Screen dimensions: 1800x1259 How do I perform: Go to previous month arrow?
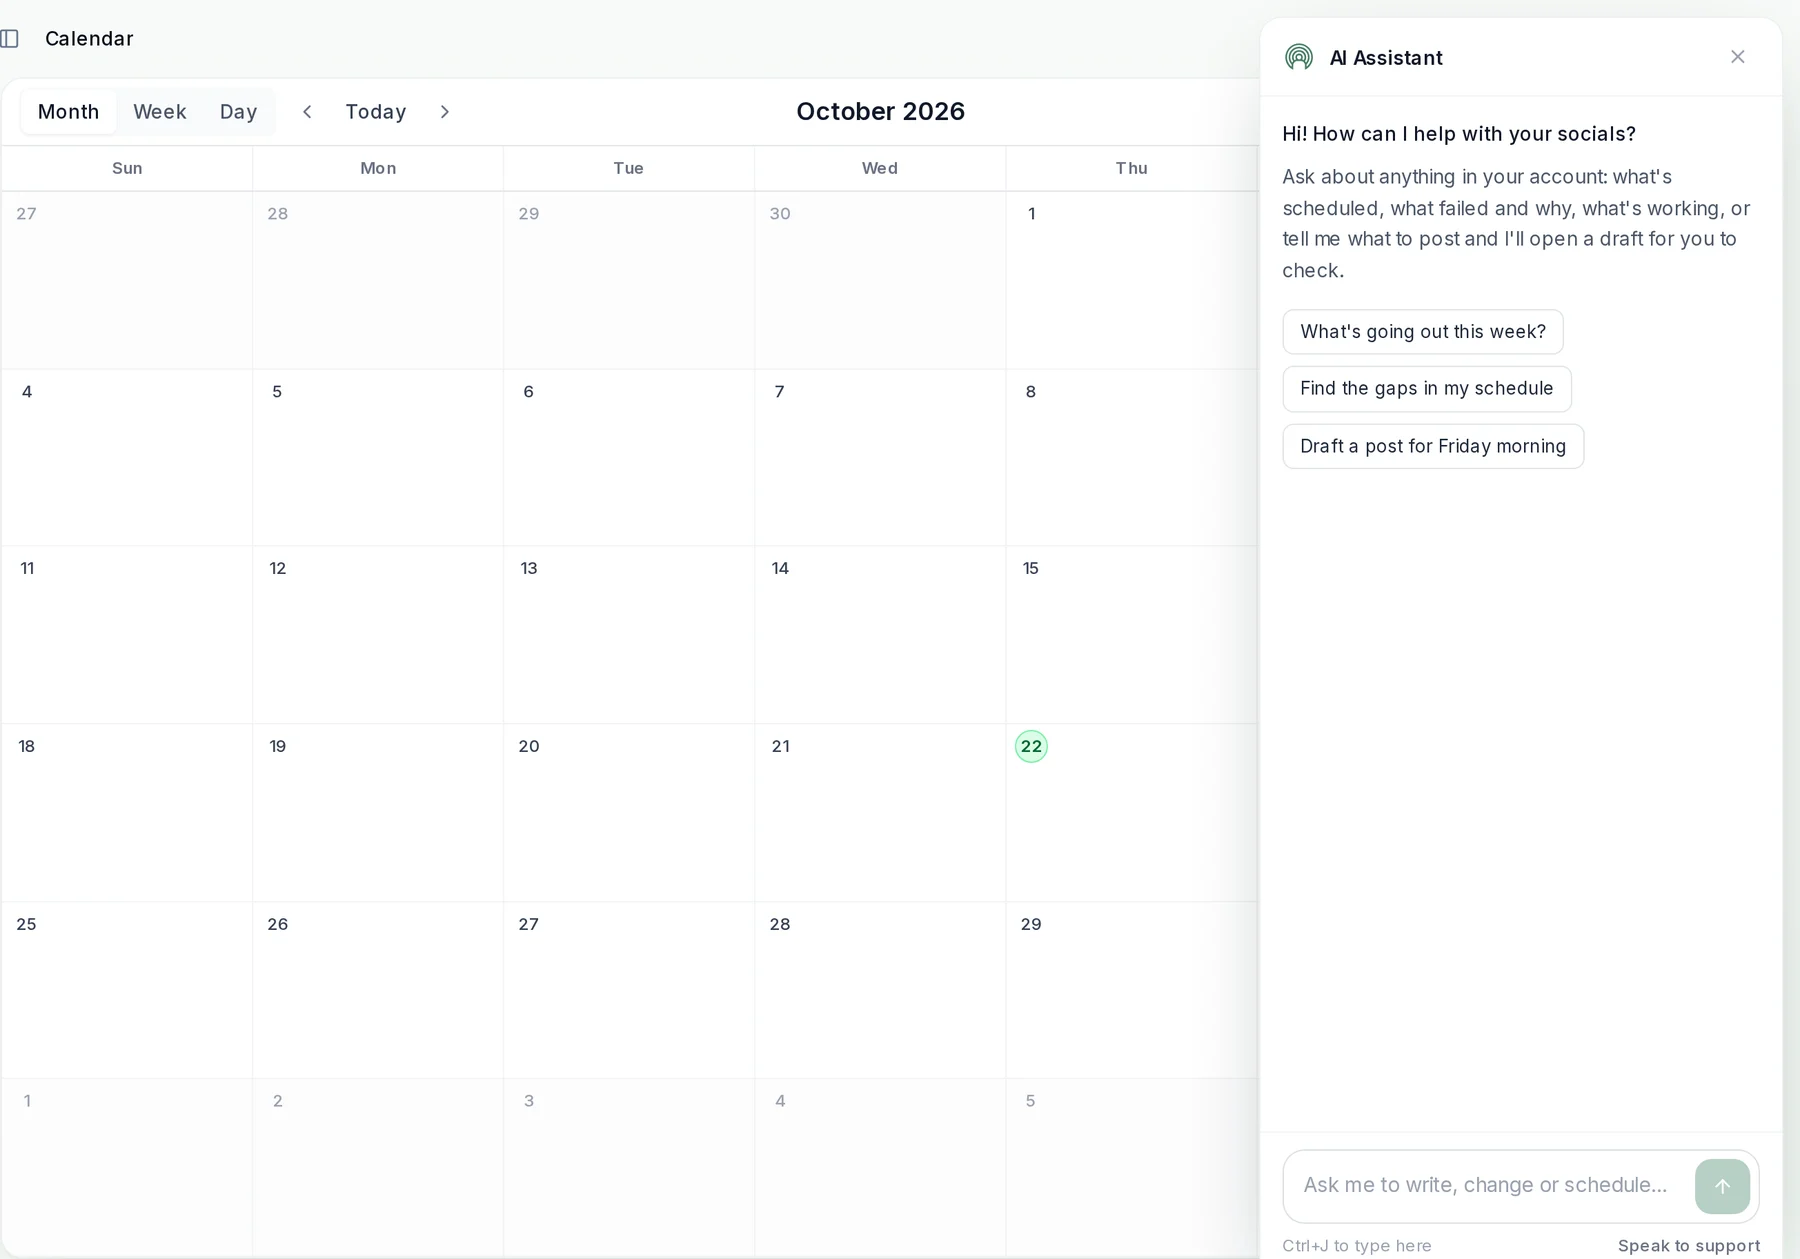307,112
